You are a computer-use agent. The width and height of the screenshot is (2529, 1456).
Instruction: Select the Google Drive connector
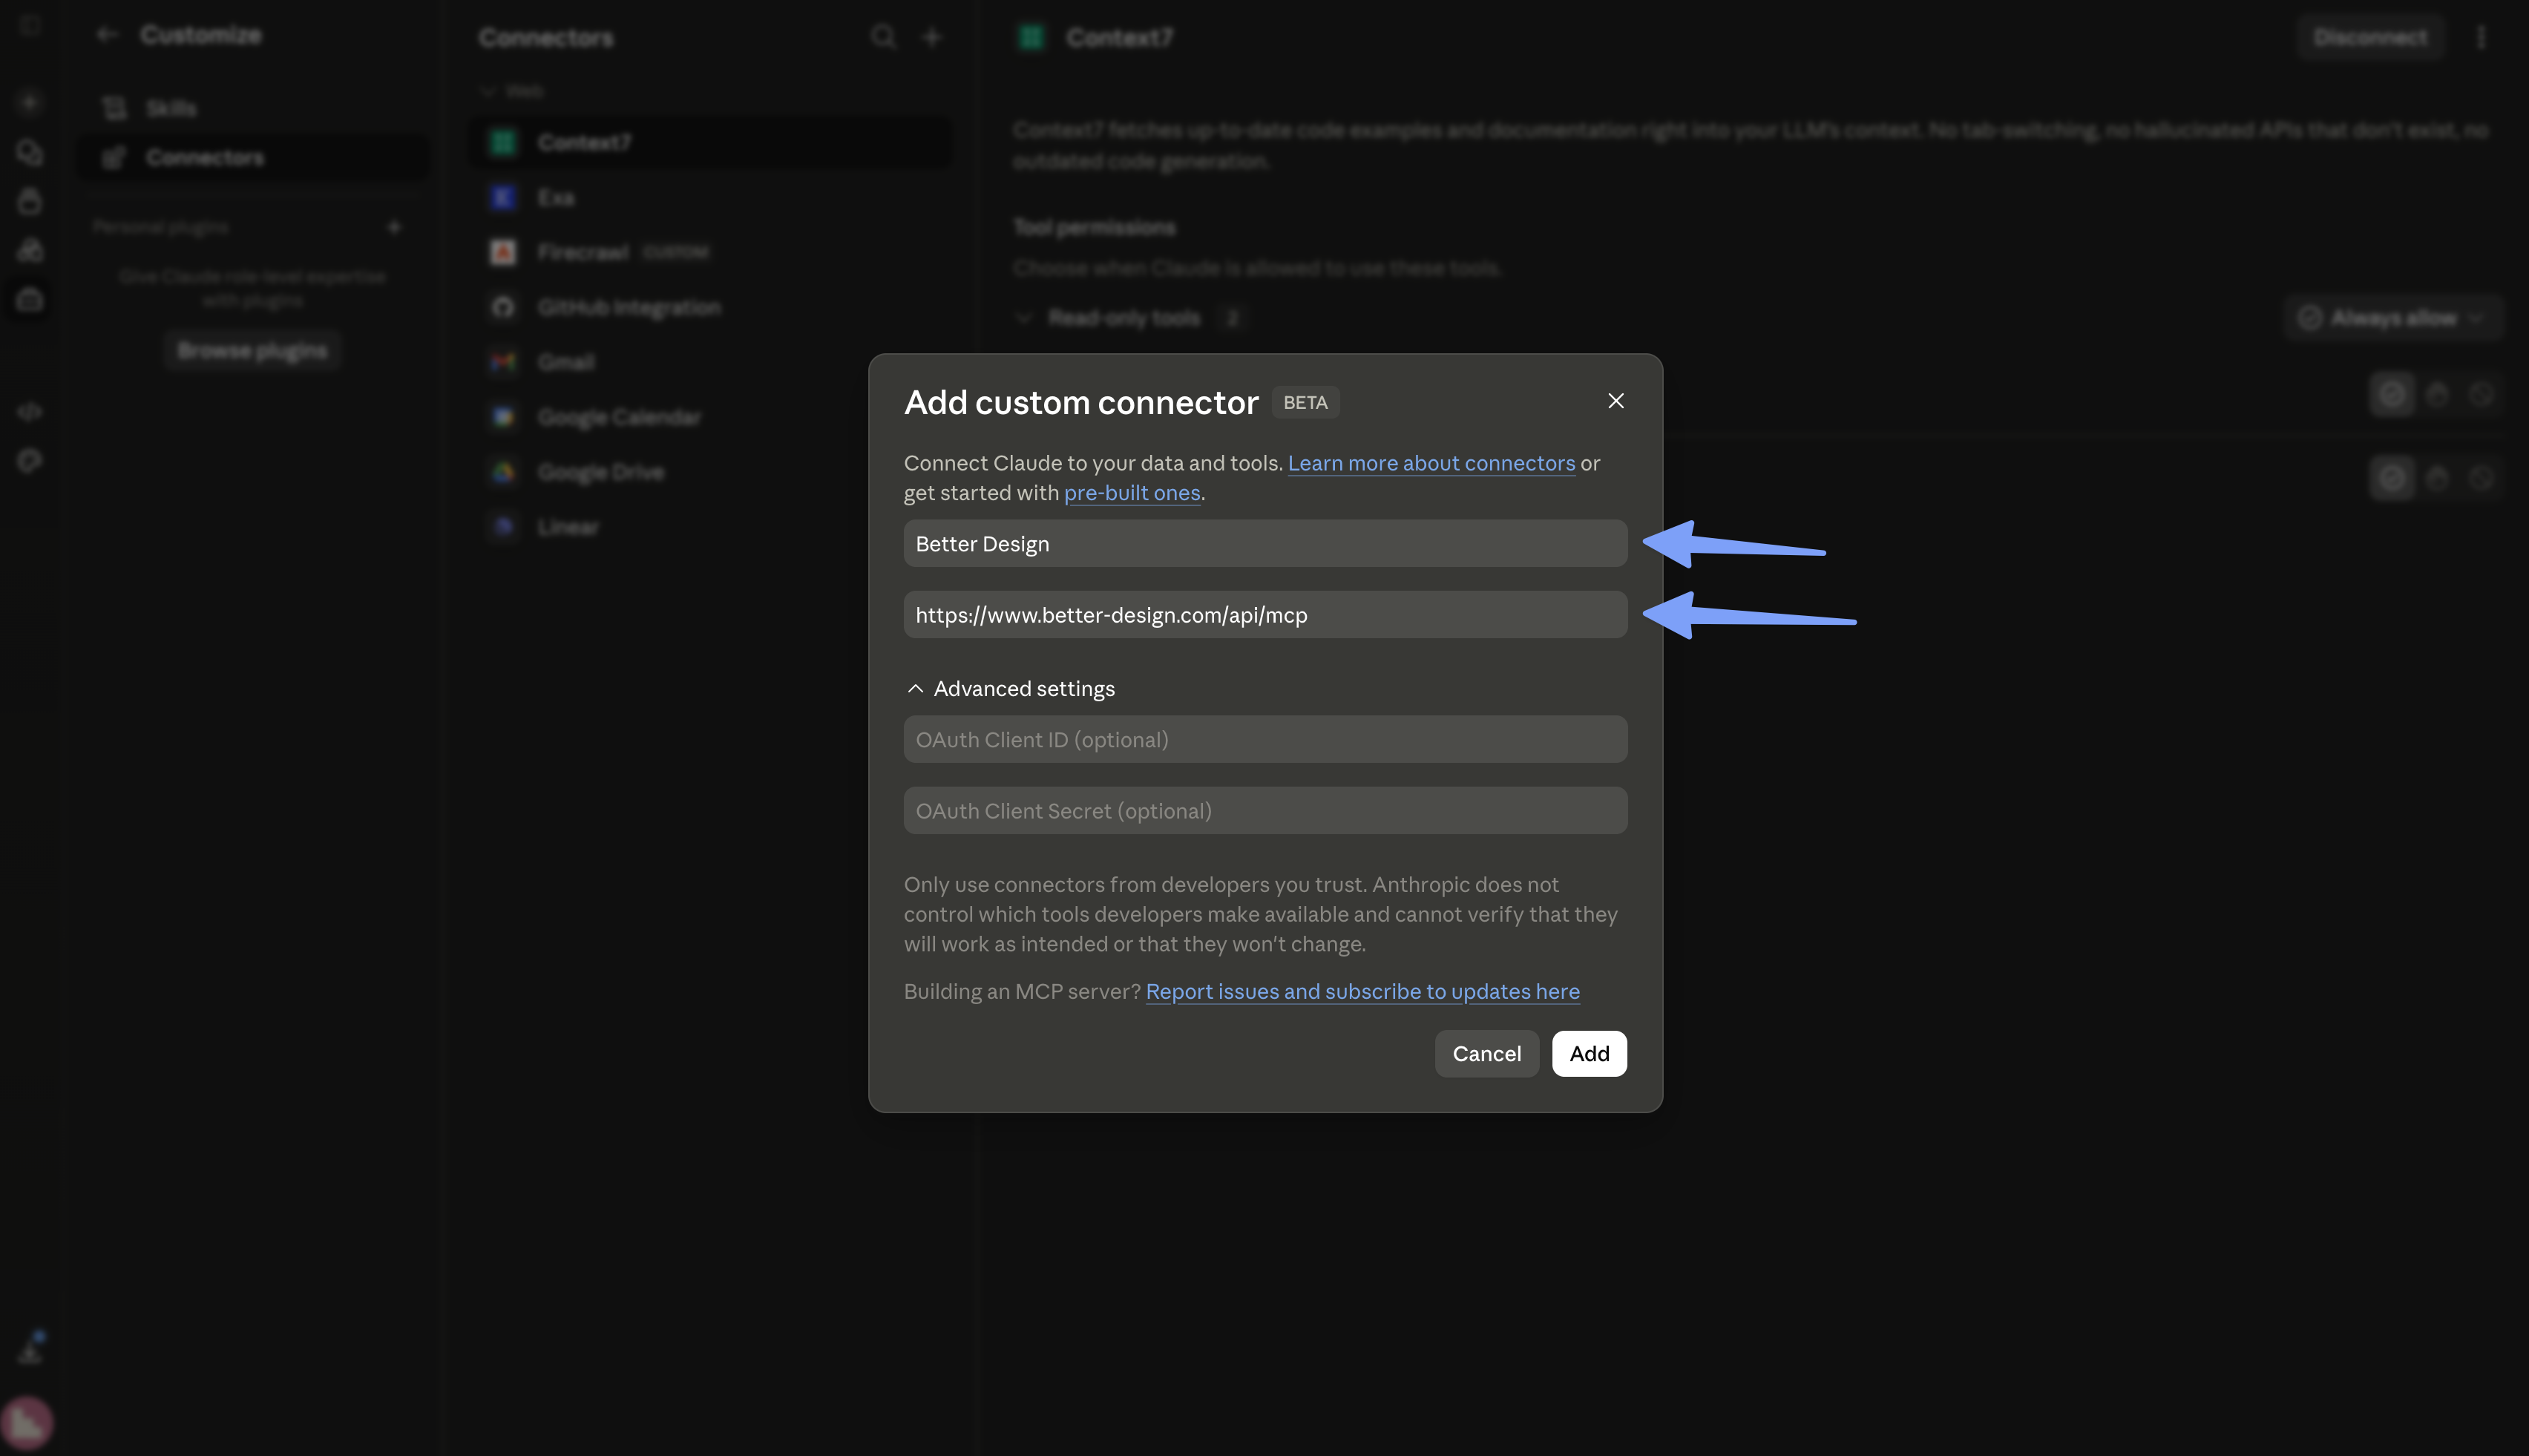point(711,472)
